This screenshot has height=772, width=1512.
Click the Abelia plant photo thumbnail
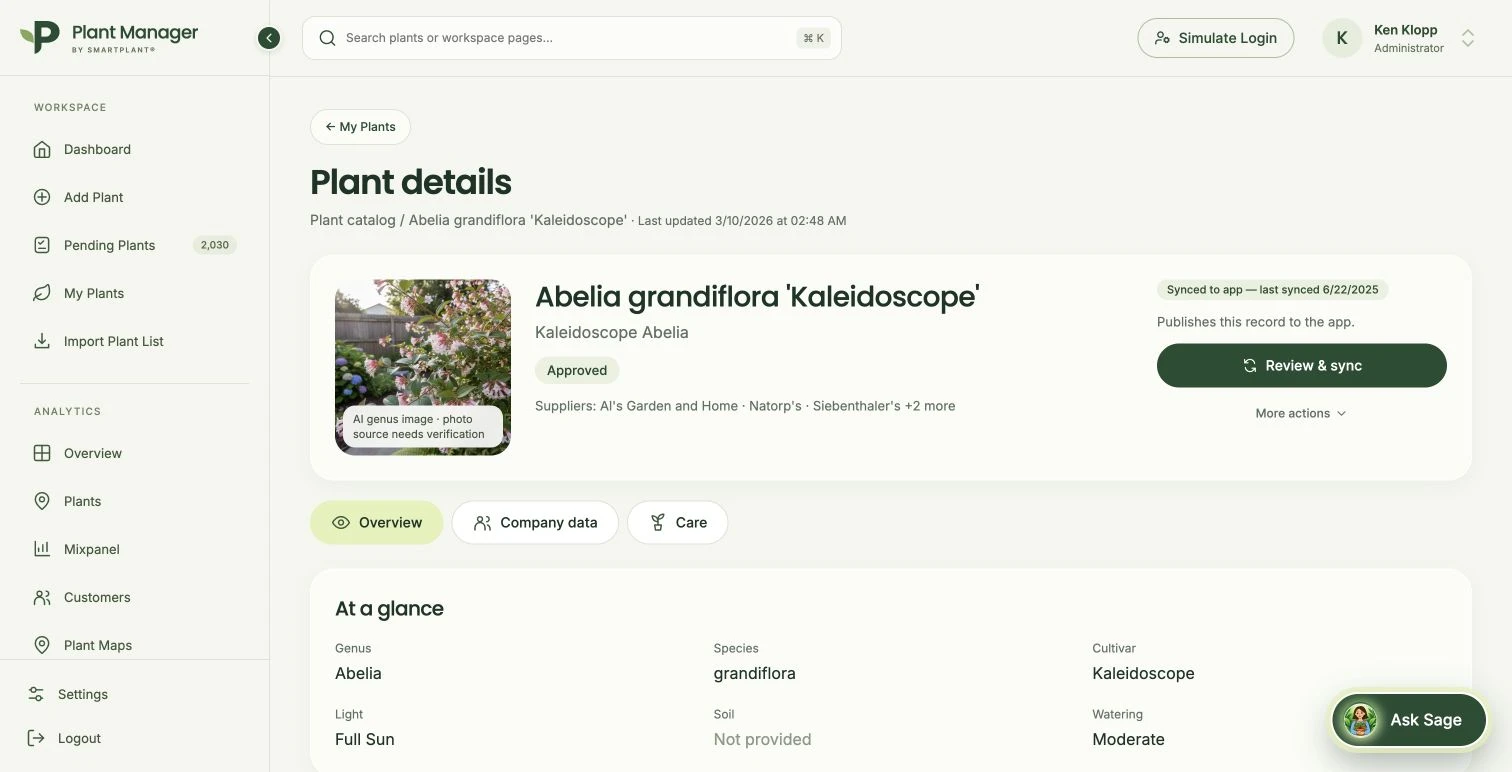click(423, 367)
